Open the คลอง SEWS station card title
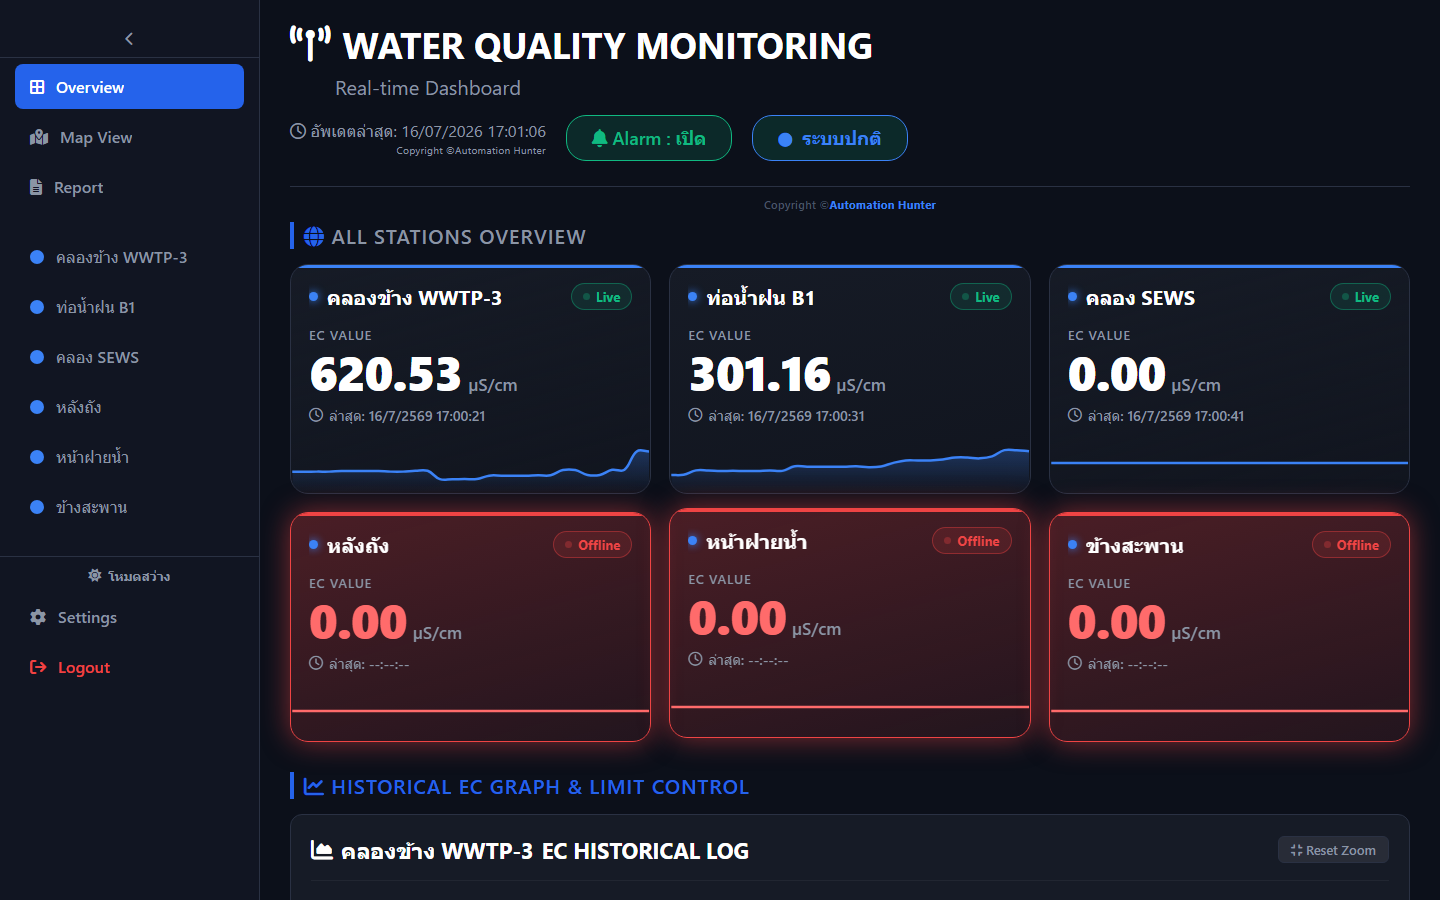 tap(1140, 298)
